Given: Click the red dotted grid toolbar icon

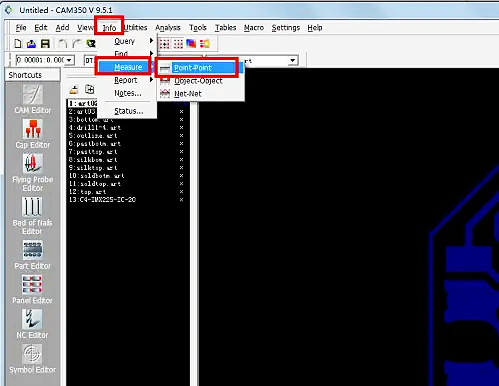Looking at the screenshot, I should click(x=178, y=44).
